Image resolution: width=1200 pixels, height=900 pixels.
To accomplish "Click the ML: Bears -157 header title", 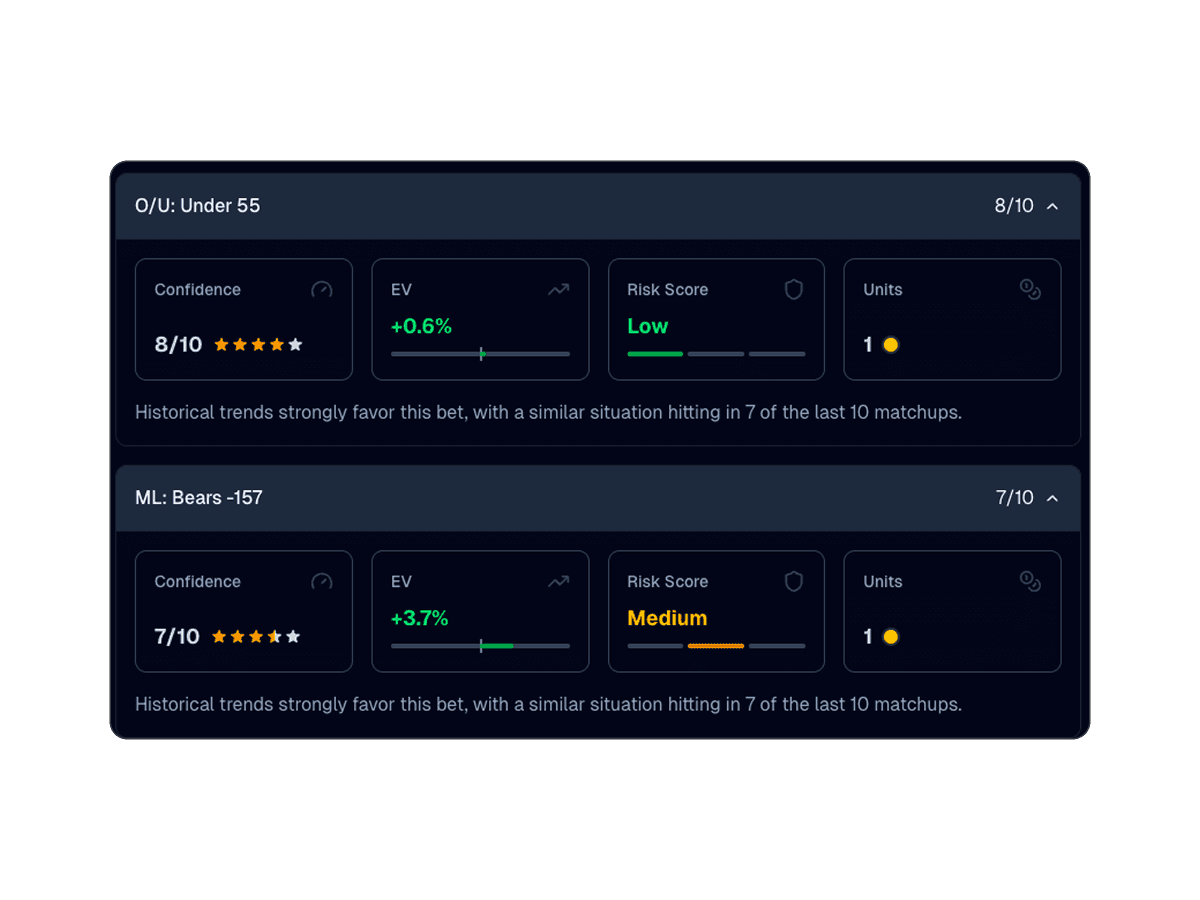I will [x=199, y=498].
